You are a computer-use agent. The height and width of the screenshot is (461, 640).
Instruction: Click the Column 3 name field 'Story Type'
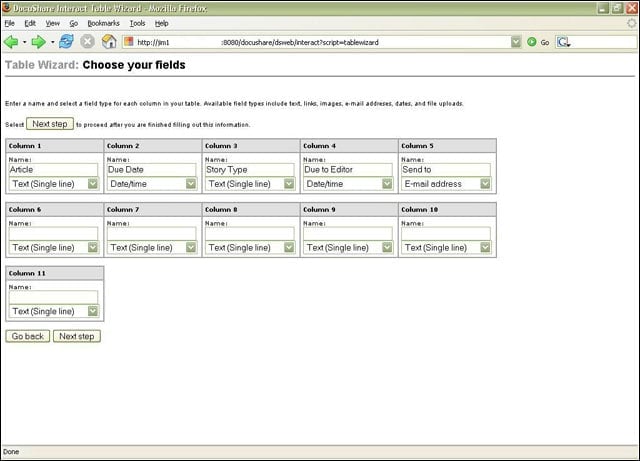[x=250, y=170]
